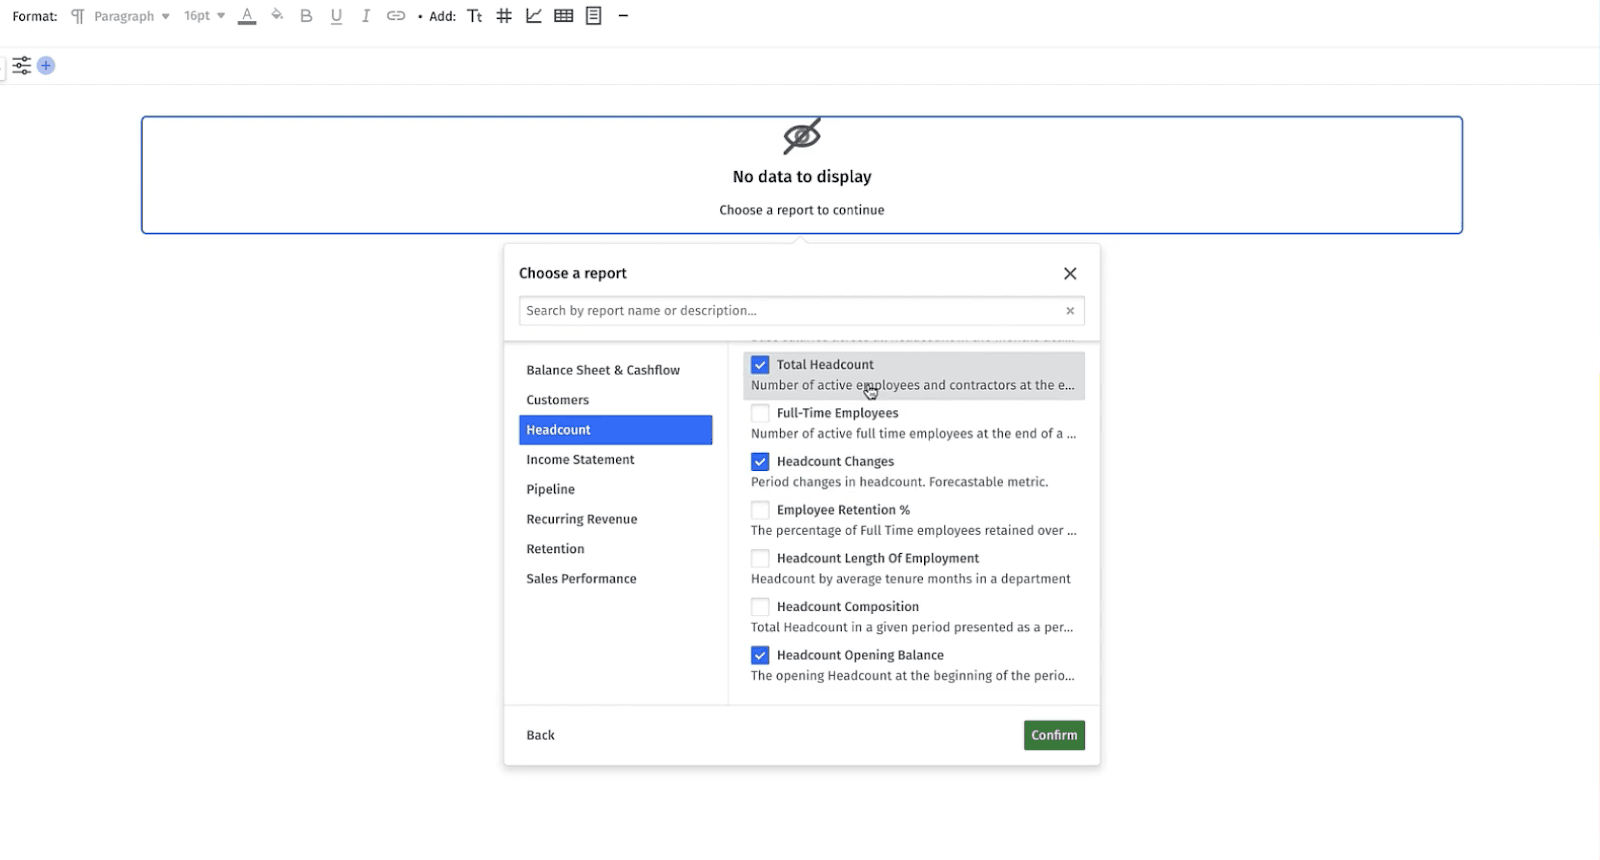Click 'Period changes in headcount' description text
This screenshot has height=860, width=1600.
pos(899,482)
